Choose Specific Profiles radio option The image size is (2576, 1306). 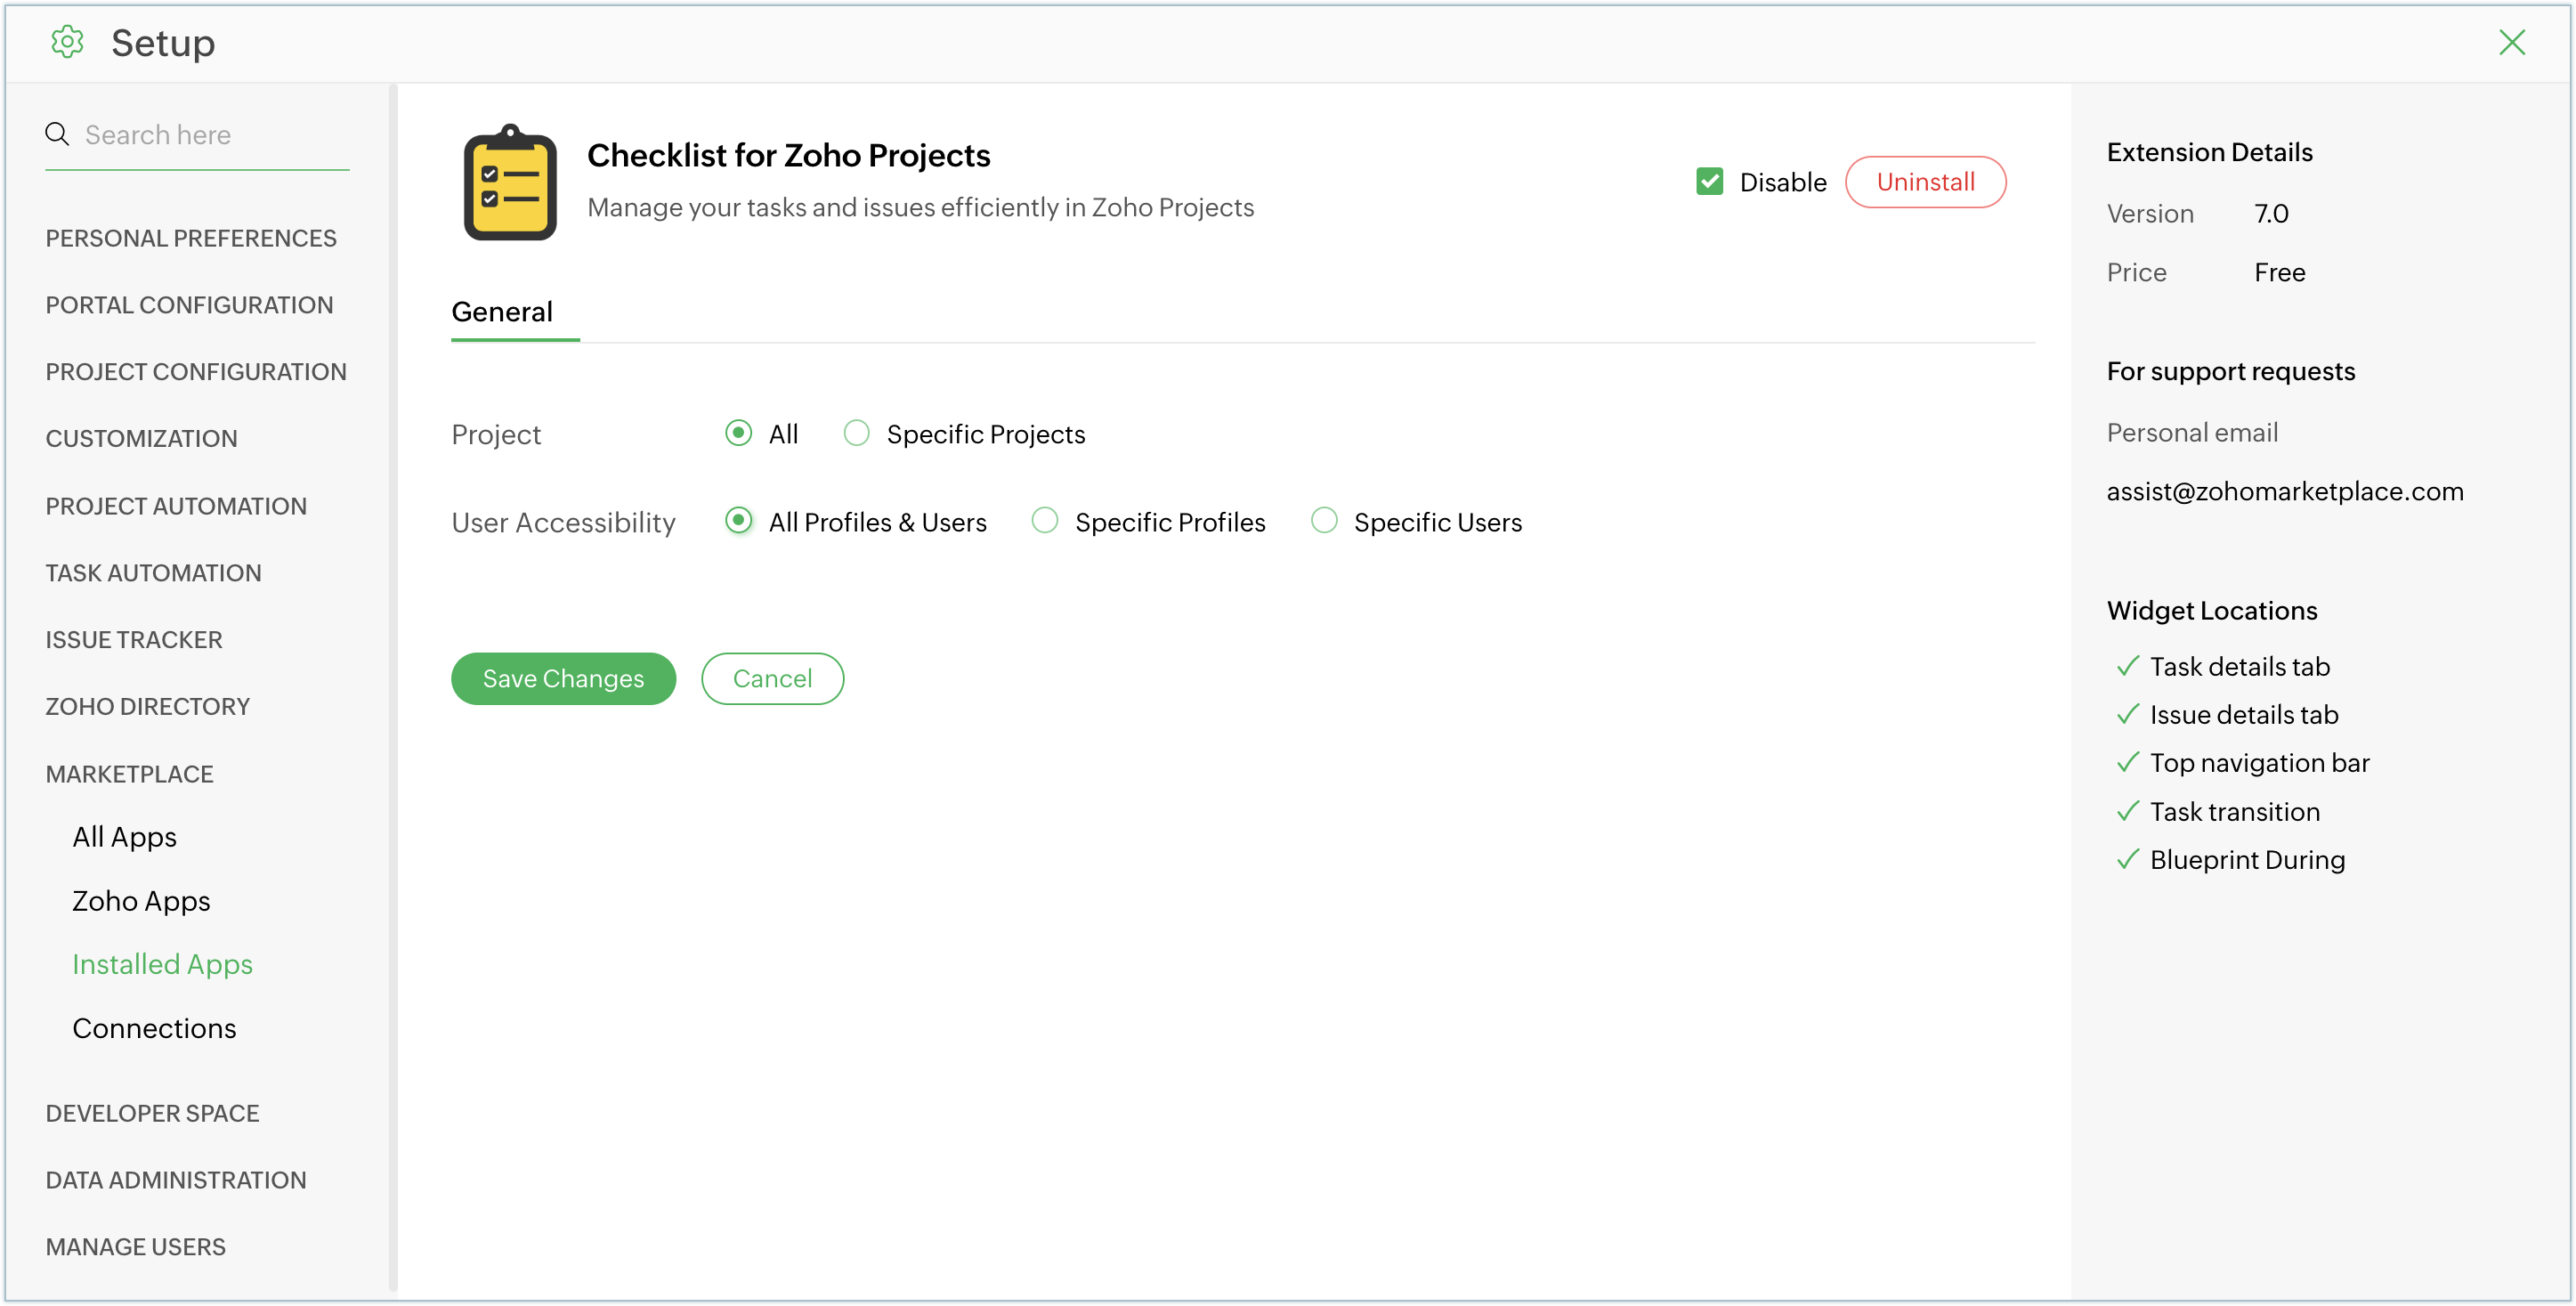click(1044, 521)
